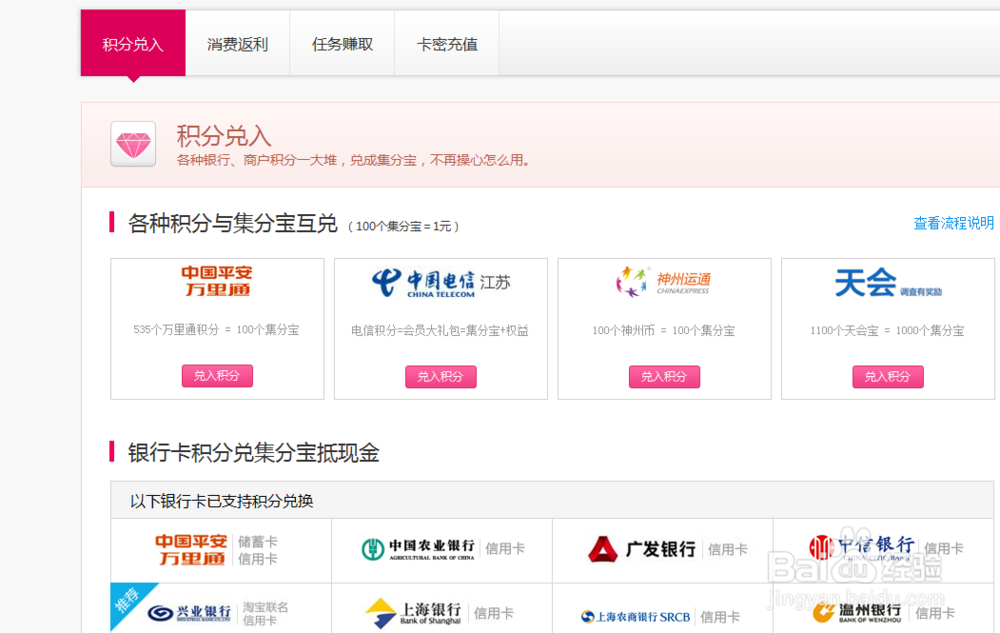
Task: Click the 以下银行卡已支持积分兑换 header
Action: pyautogui.click(x=552, y=500)
